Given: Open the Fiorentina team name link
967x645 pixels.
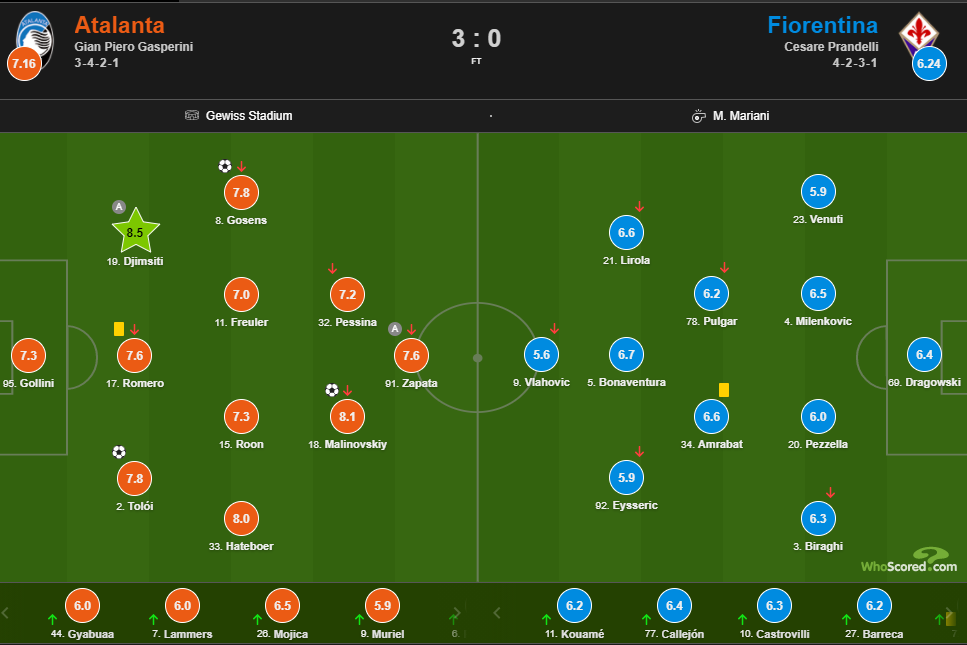Looking at the screenshot, I should 822,24.
